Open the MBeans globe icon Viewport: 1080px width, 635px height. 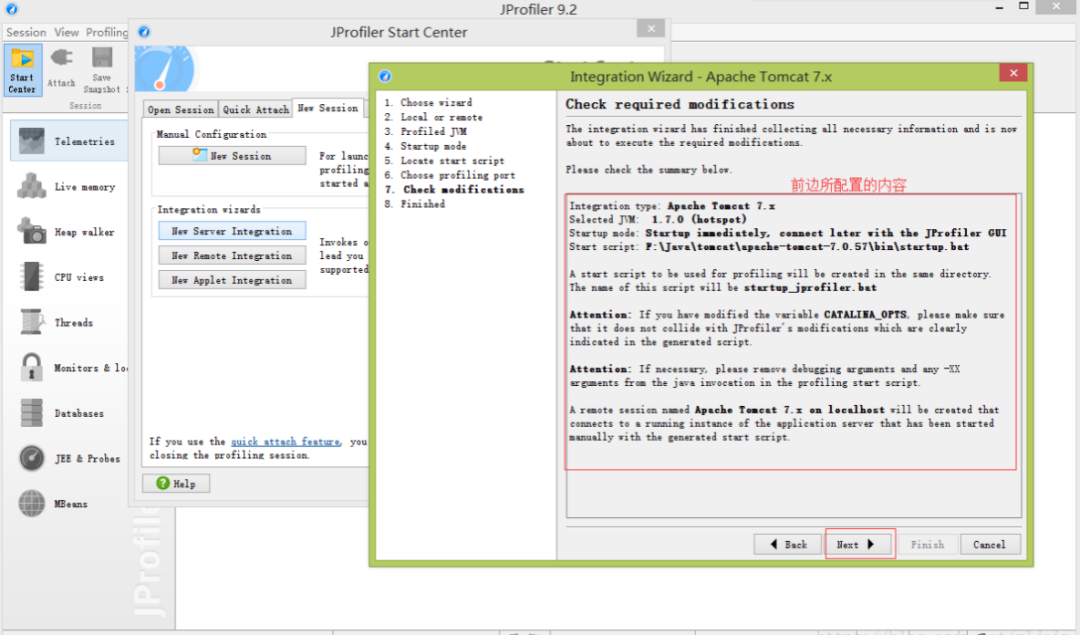click(32, 503)
